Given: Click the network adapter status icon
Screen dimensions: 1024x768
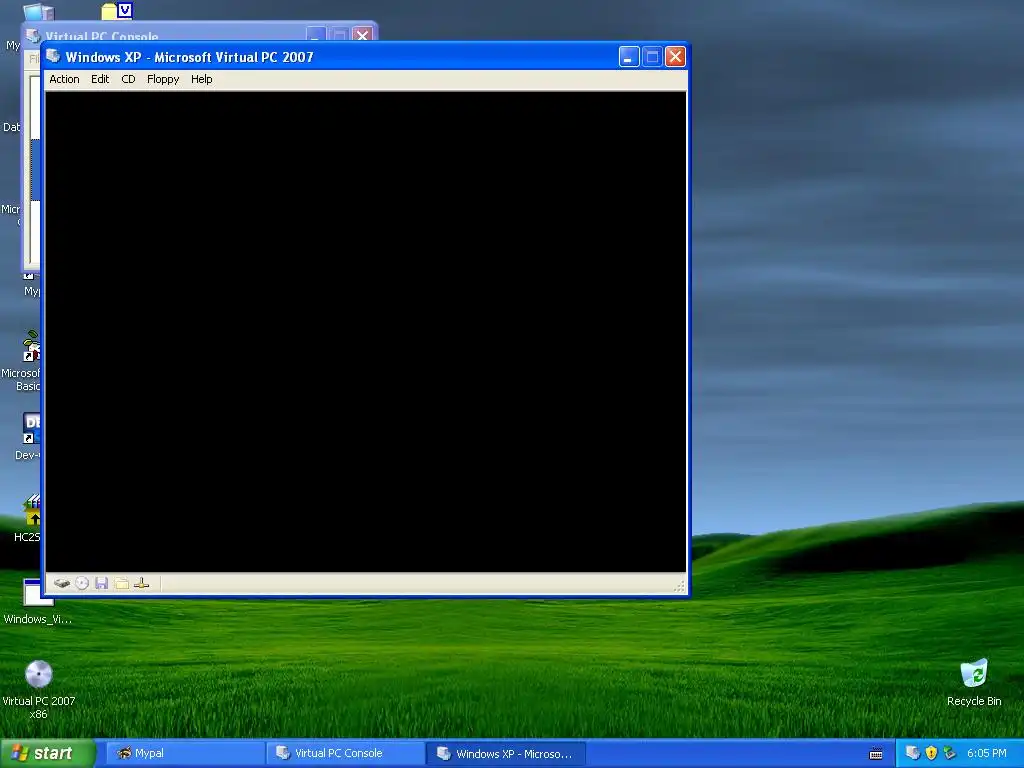Looking at the screenshot, I should 142,583.
